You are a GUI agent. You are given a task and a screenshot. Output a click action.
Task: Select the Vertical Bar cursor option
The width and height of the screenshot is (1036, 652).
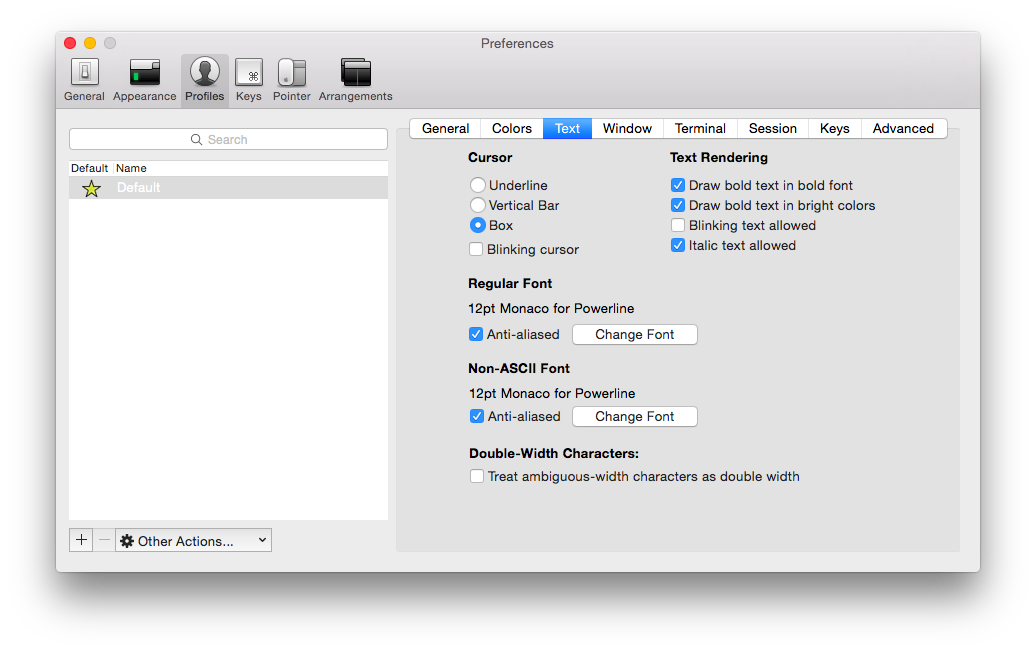(478, 205)
